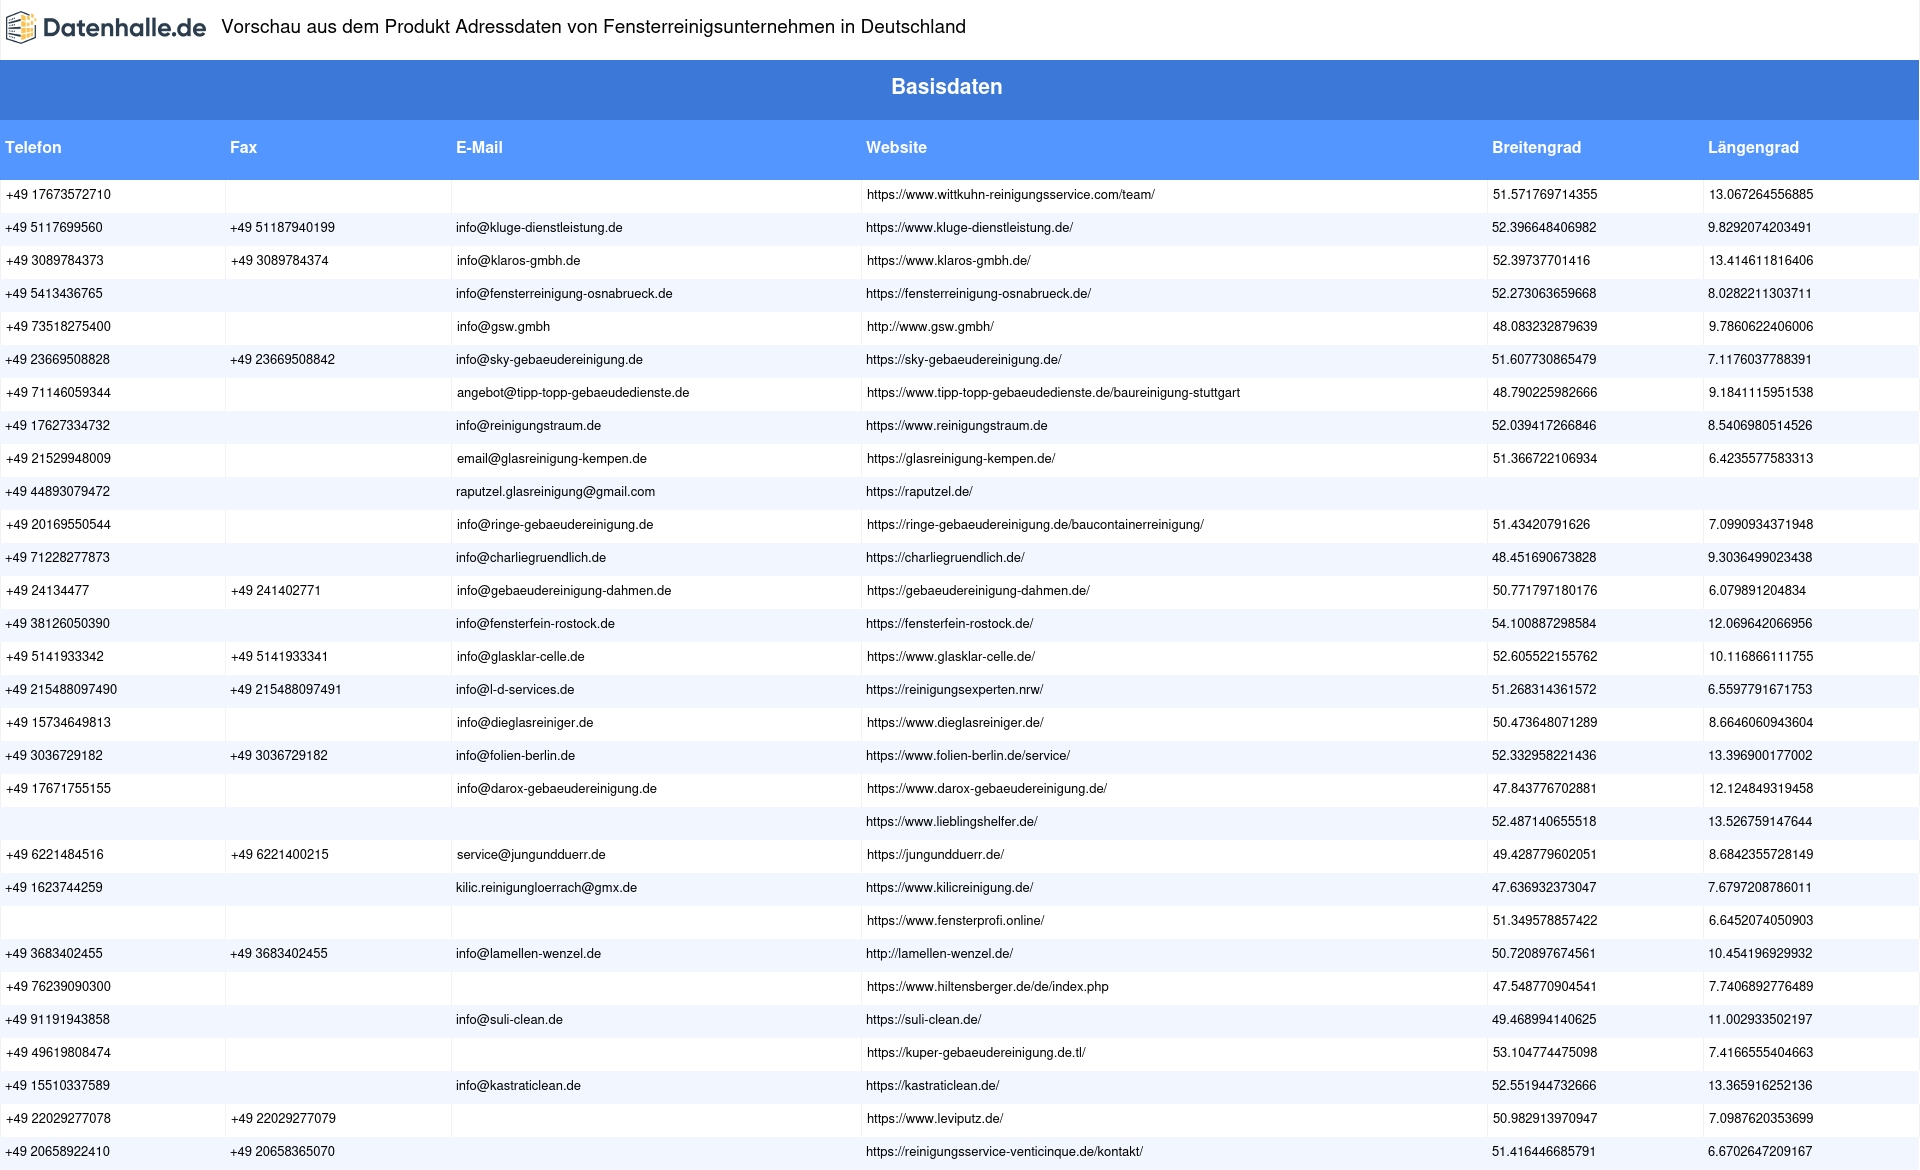
Task: Click the Datenhalle.de logo icon
Action: [20, 28]
